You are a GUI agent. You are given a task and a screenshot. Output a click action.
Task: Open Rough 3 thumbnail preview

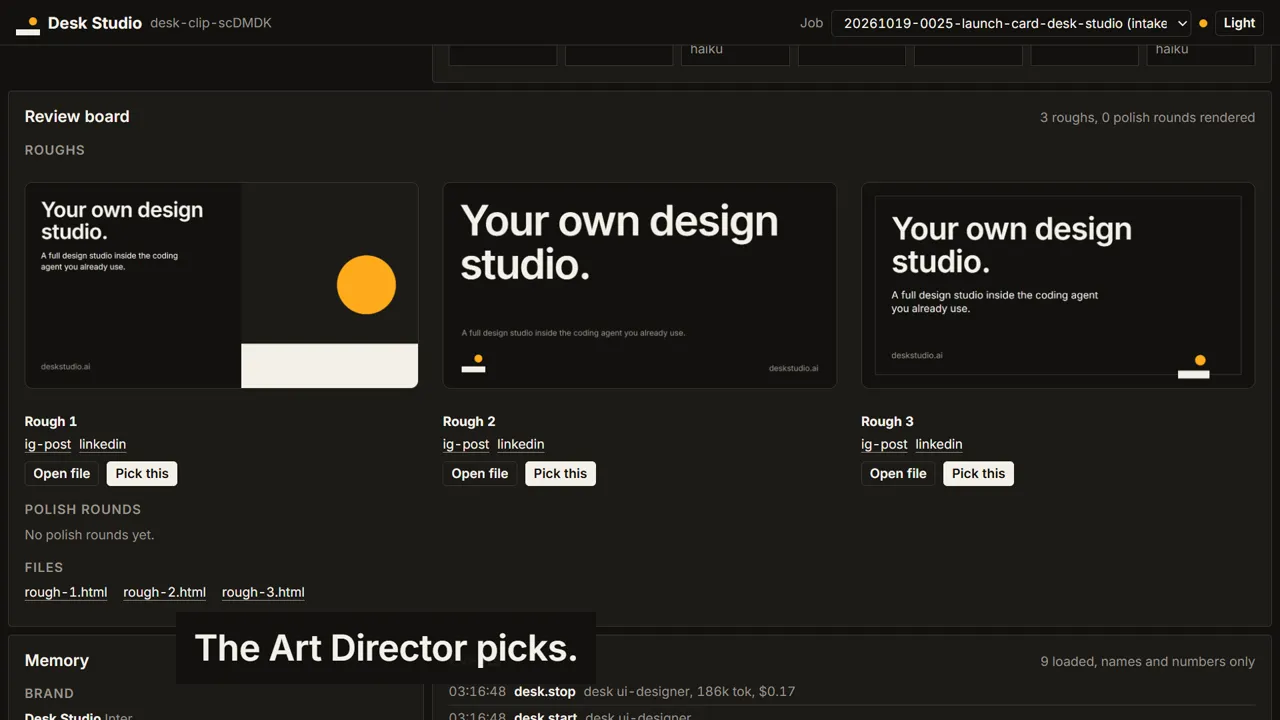[1058, 285]
